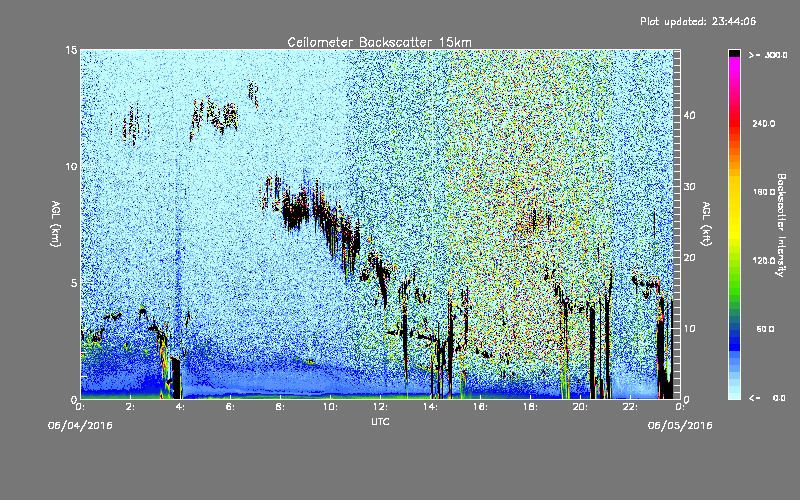Viewport: 800px width, 500px height.
Task: Click the "14:" hour tick on the UTC axis
Action: (430, 407)
